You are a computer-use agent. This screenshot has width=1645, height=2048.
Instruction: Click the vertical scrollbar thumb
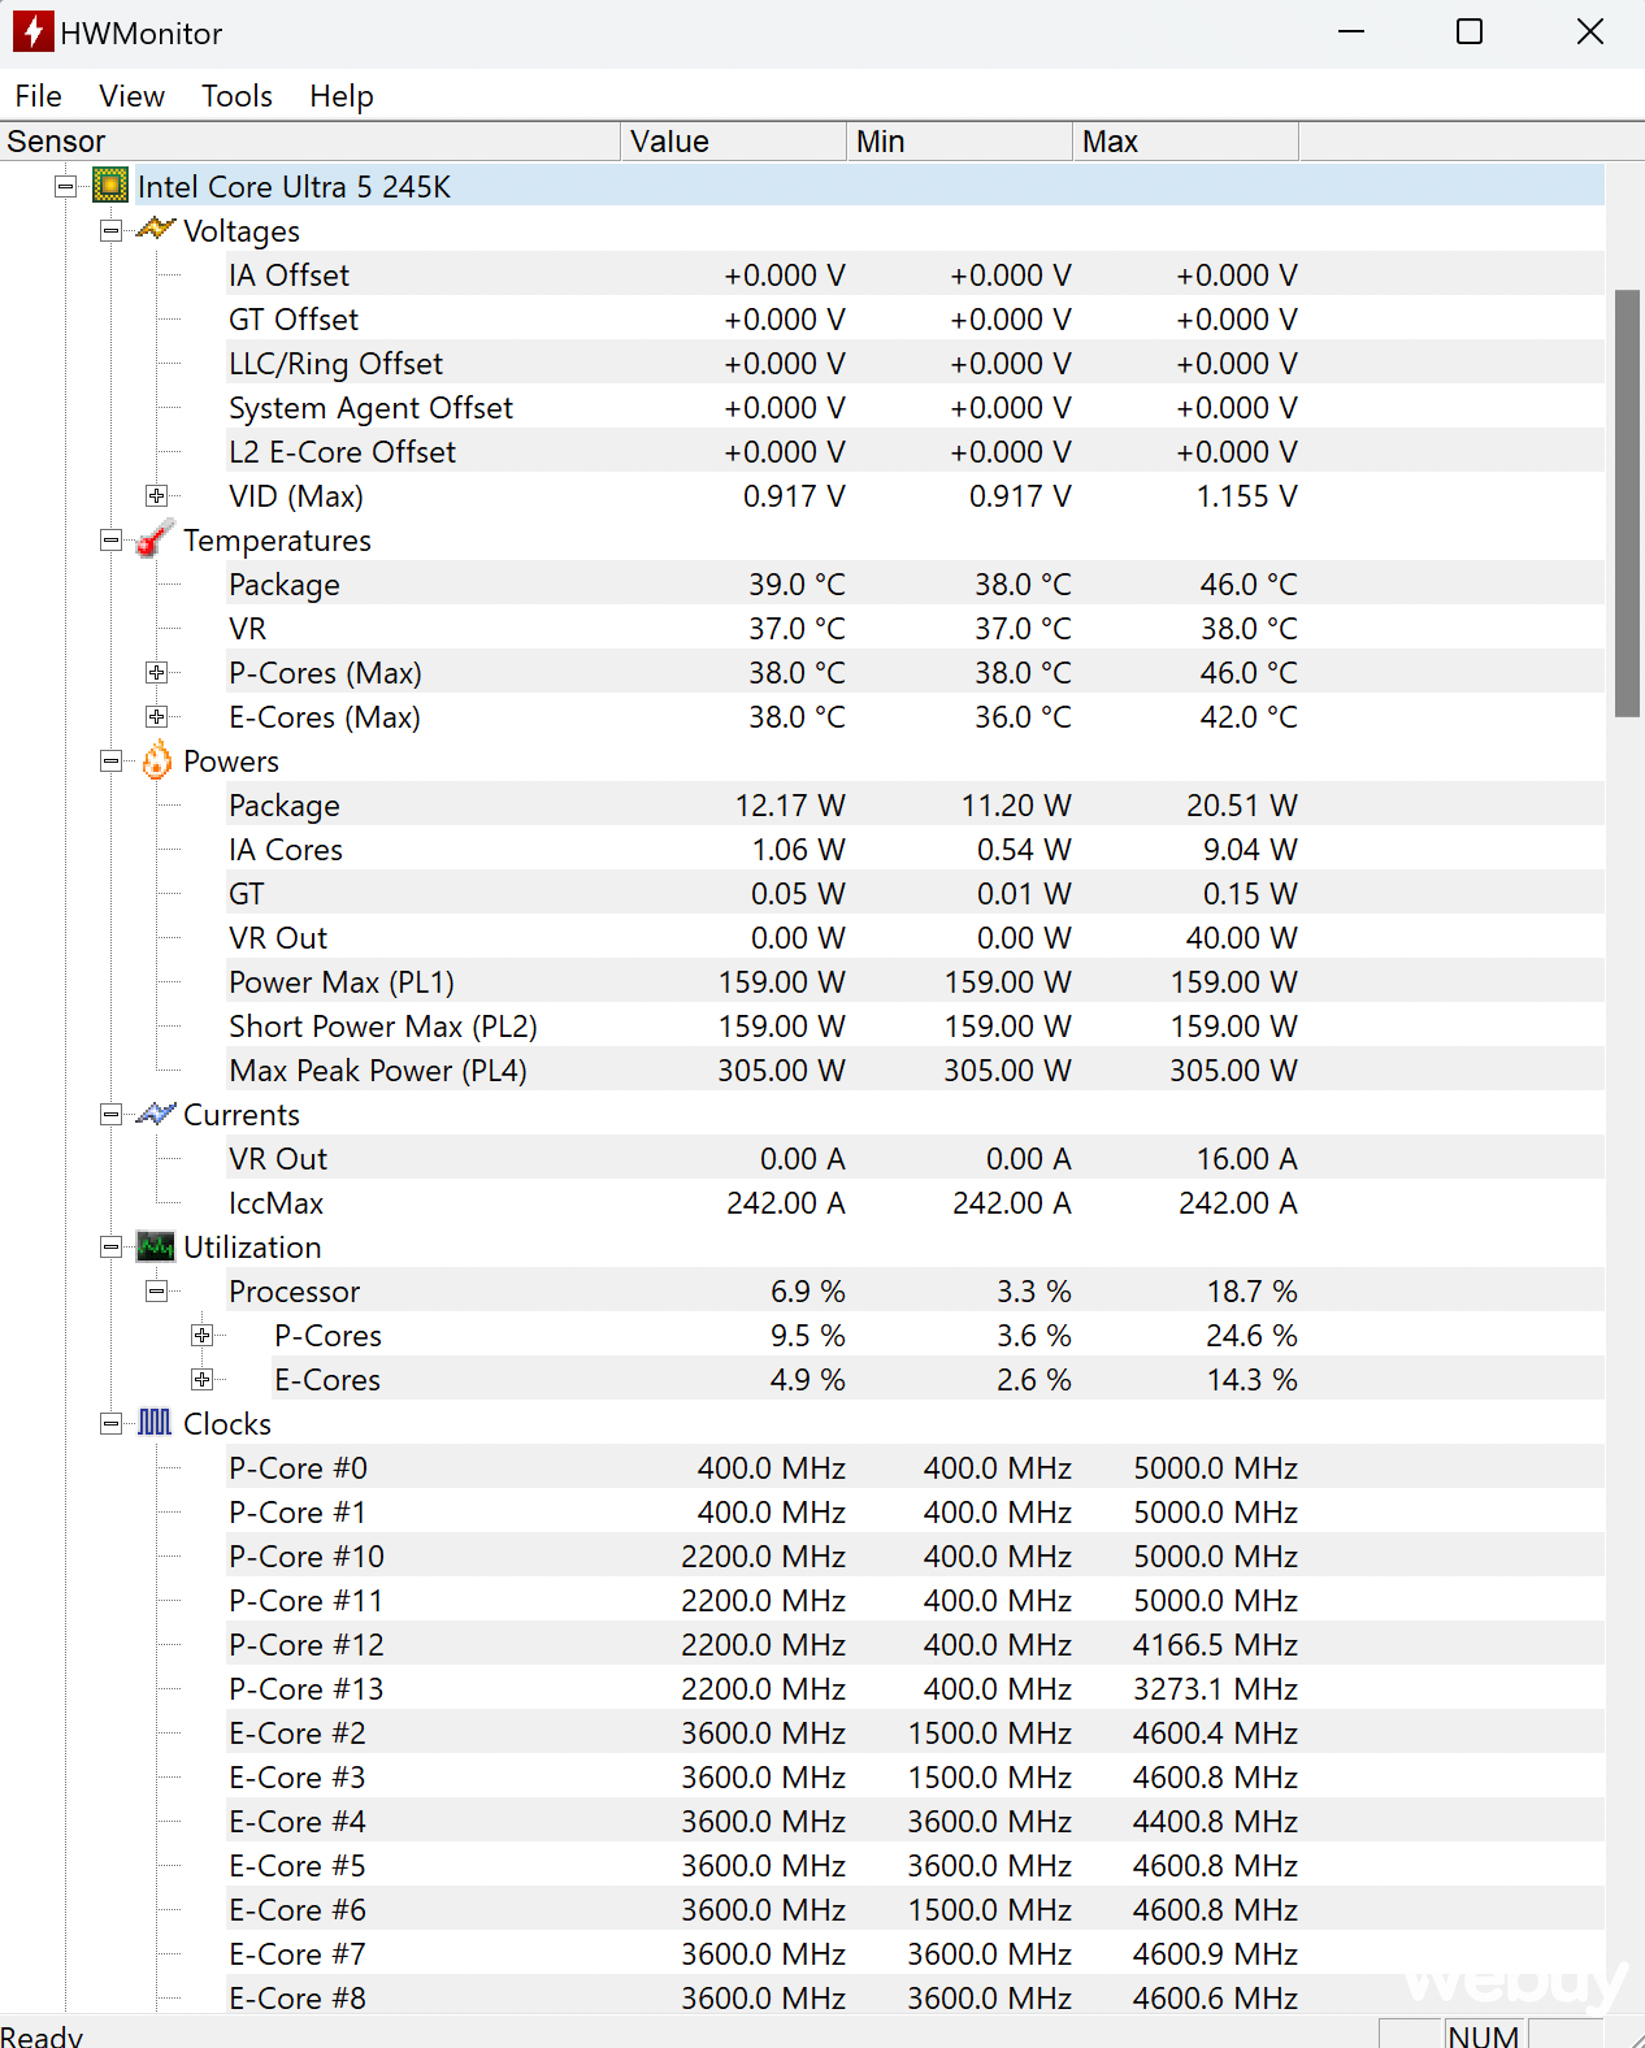click(x=1627, y=503)
